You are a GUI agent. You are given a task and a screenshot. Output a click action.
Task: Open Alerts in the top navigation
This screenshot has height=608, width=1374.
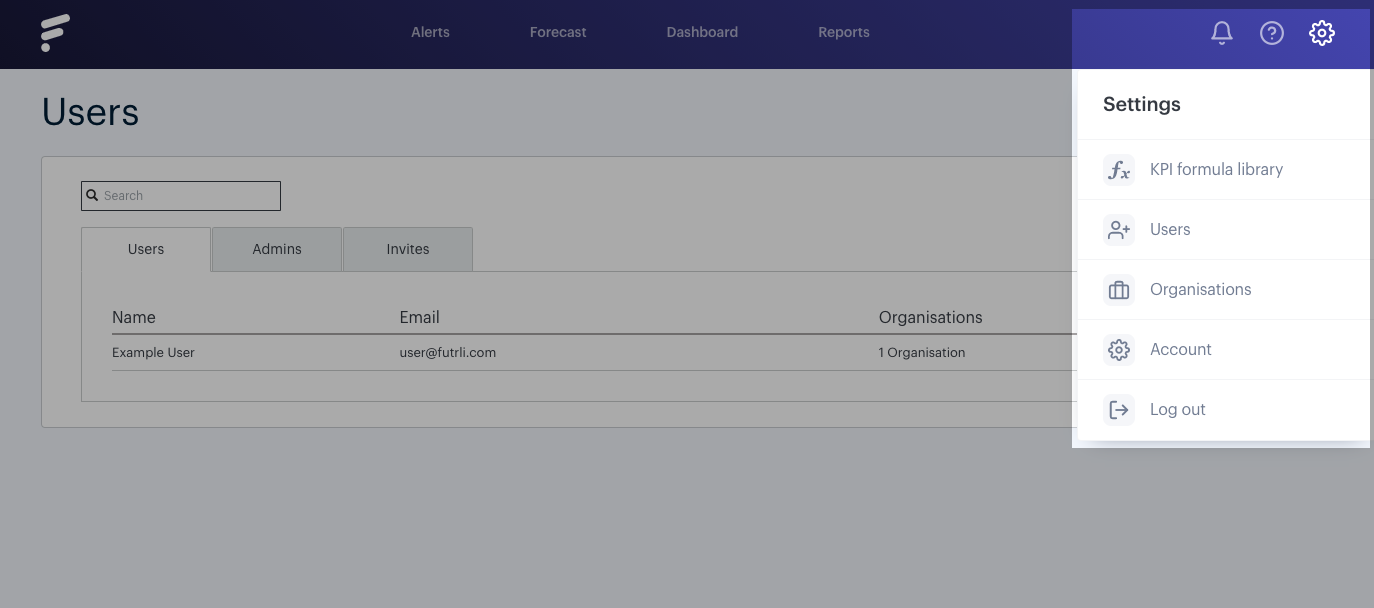430,32
